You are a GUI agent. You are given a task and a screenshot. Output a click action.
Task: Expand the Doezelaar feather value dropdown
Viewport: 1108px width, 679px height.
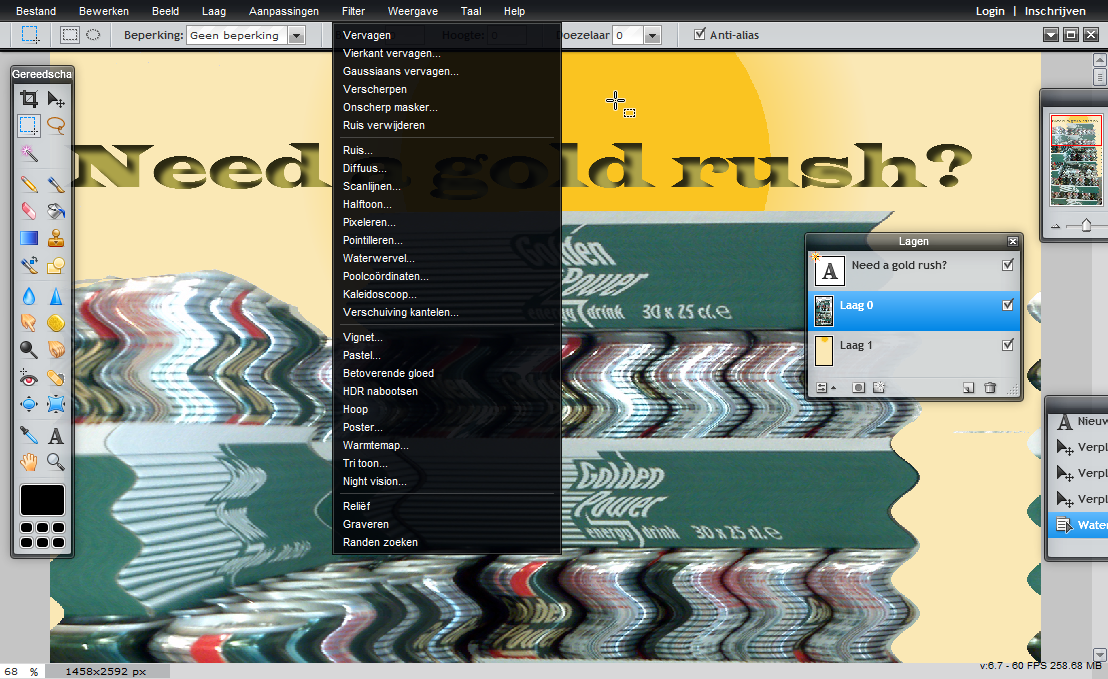pos(652,35)
